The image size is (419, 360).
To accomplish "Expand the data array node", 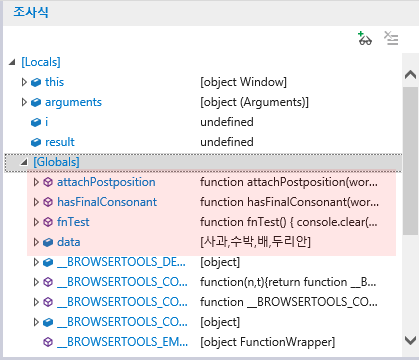I will click(36, 242).
